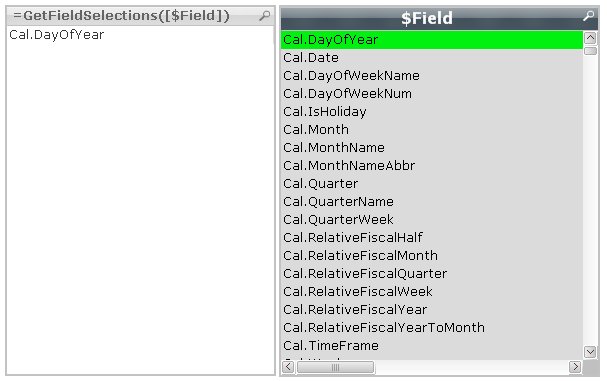Click vertical scrollbar down arrow

[590, 352]
